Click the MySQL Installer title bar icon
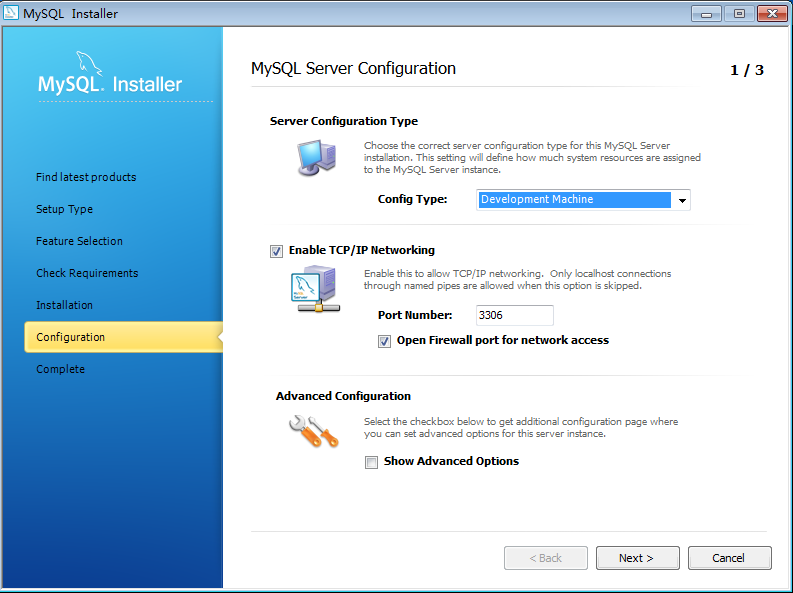Viewport: 793px width, 593px height. 11,13
